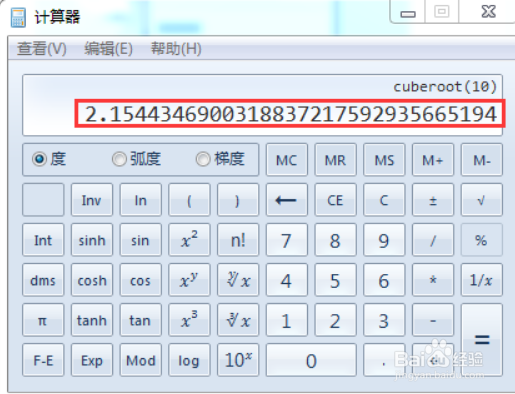Click the tanh button
This screenshot has height=394, width=515.
tap(92, 320)
